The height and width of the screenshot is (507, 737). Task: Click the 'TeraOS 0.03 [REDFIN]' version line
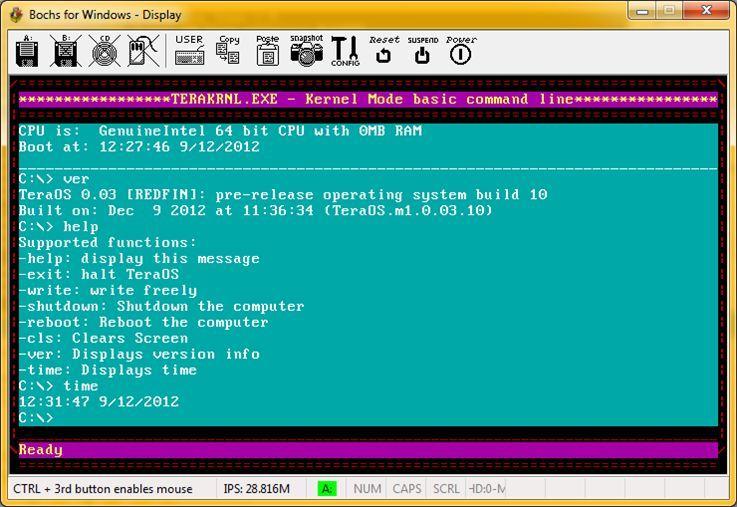coord(283,195)
